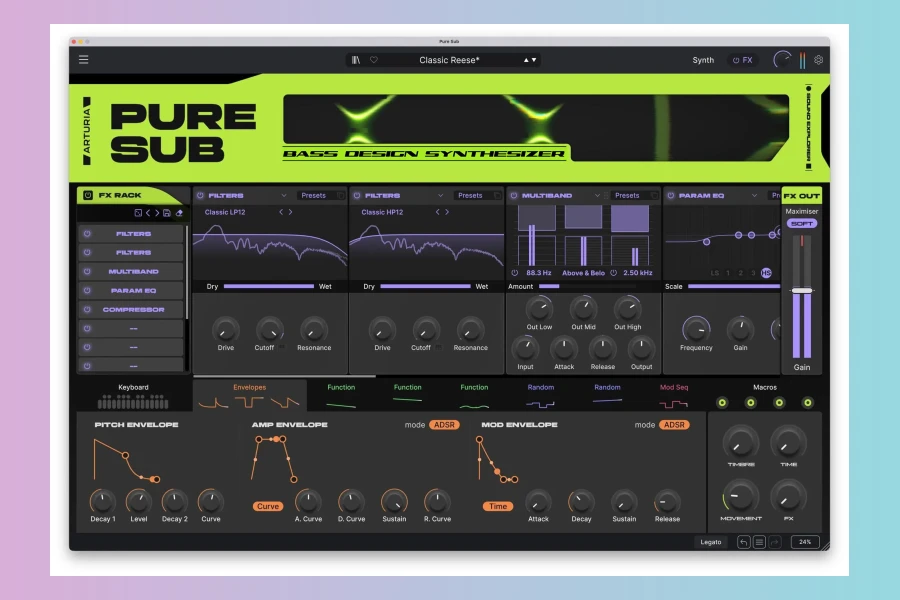The image size is (900, 600).
Task: Set the Dry/Wet slider of the LP12 filter
Action: (269, 286)
